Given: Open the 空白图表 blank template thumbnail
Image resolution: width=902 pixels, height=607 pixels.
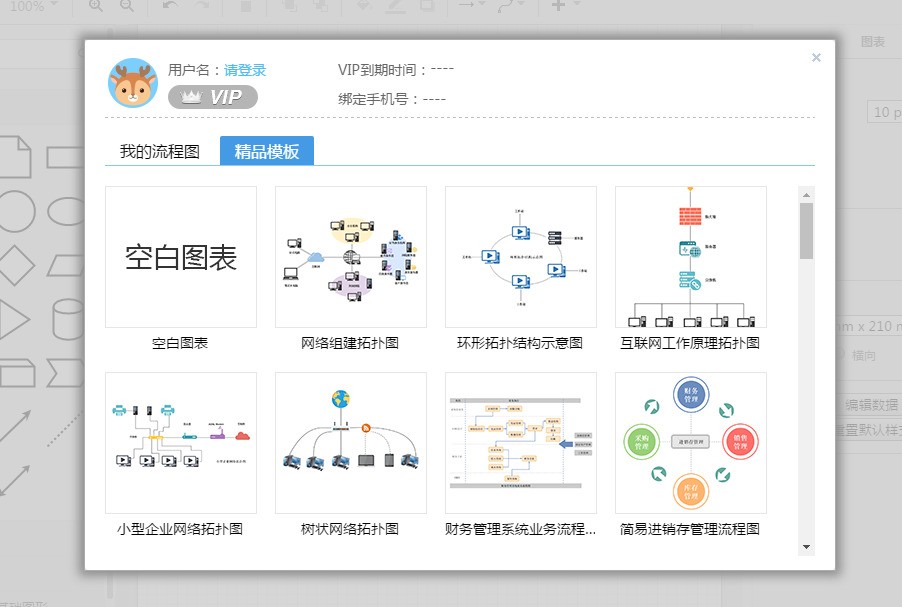Looking at the screenshot, I should pos(181,257).
